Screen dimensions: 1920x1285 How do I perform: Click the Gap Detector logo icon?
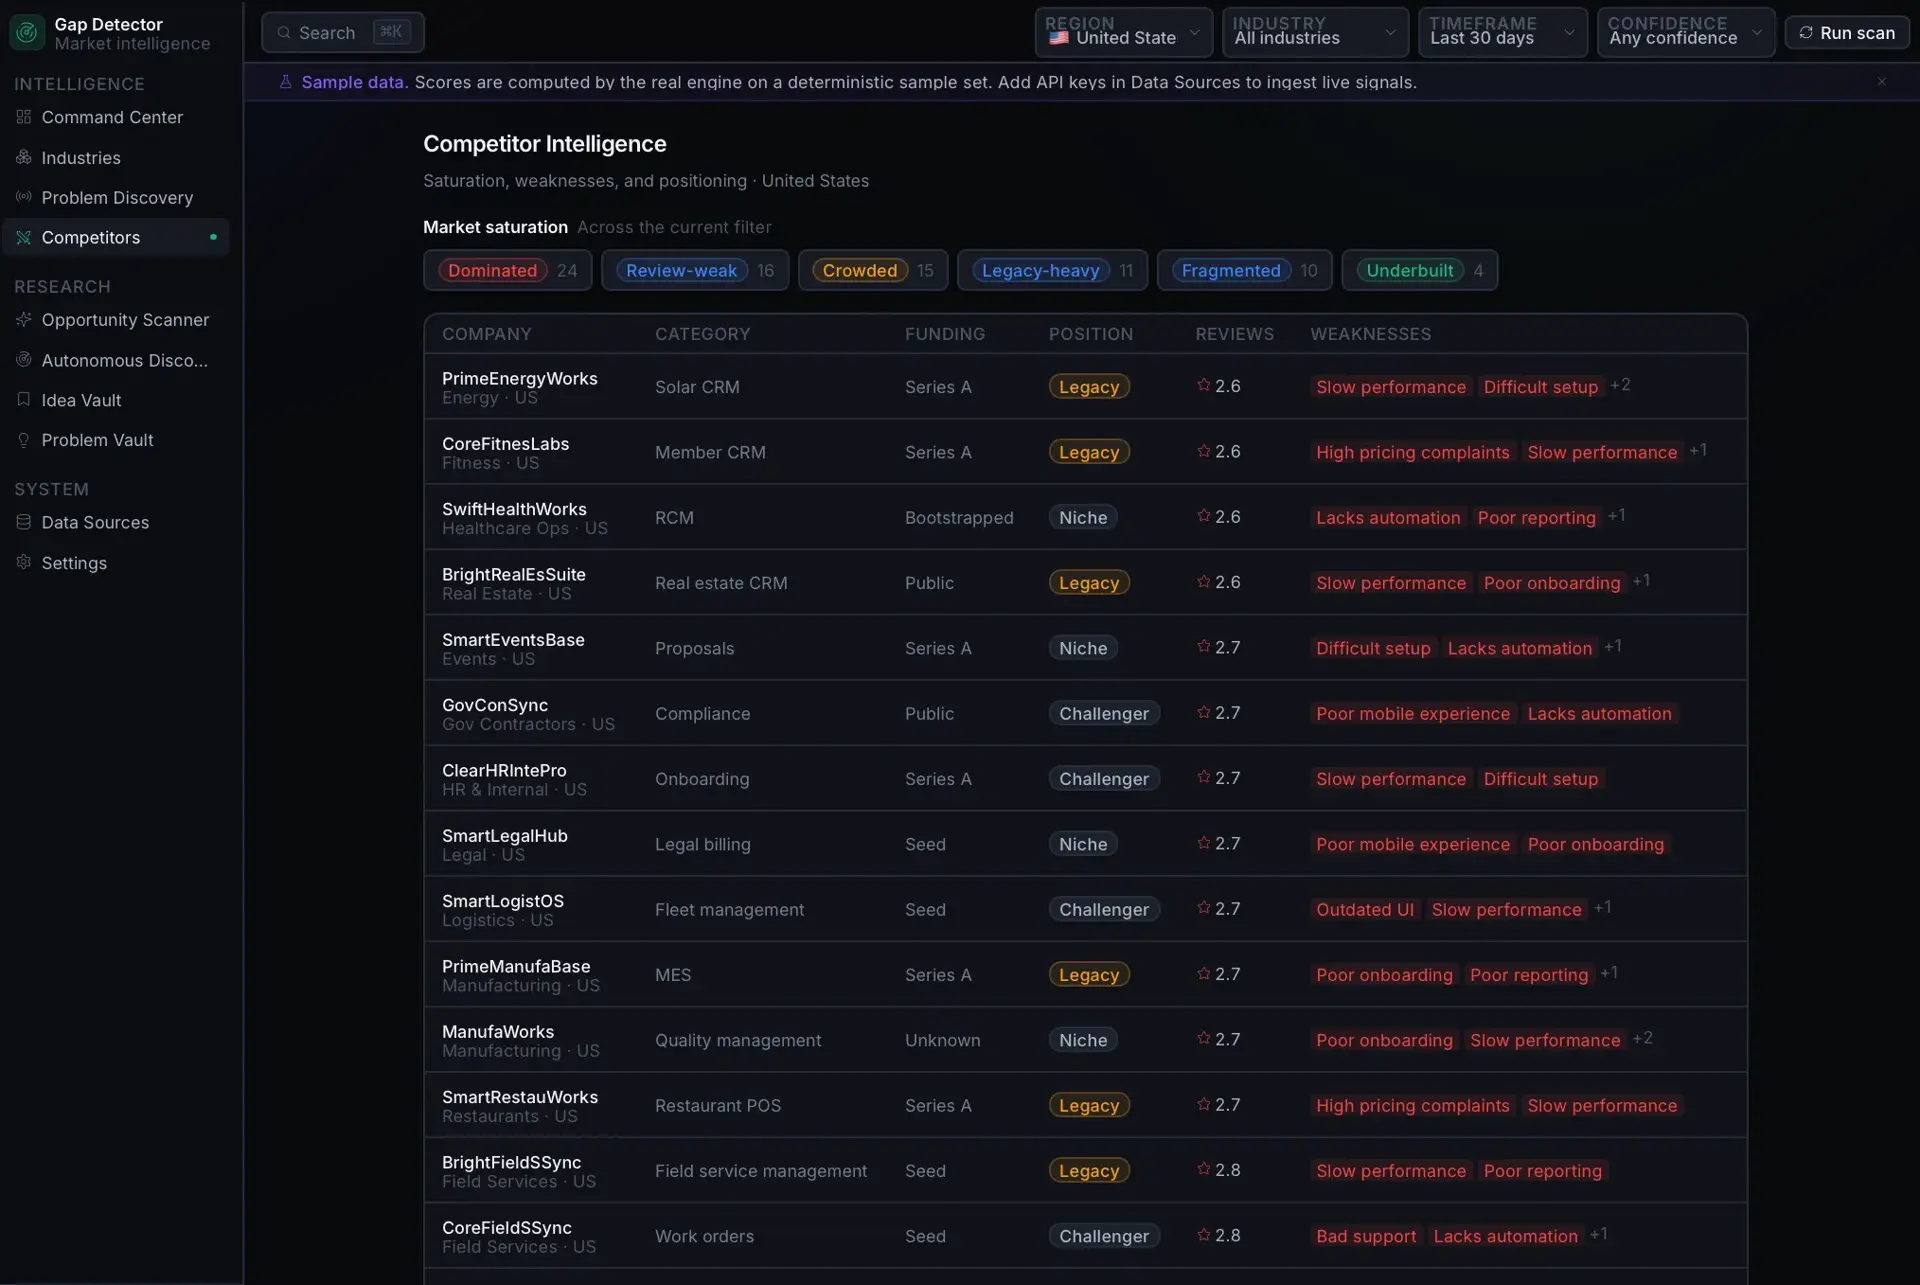[27, 33]
